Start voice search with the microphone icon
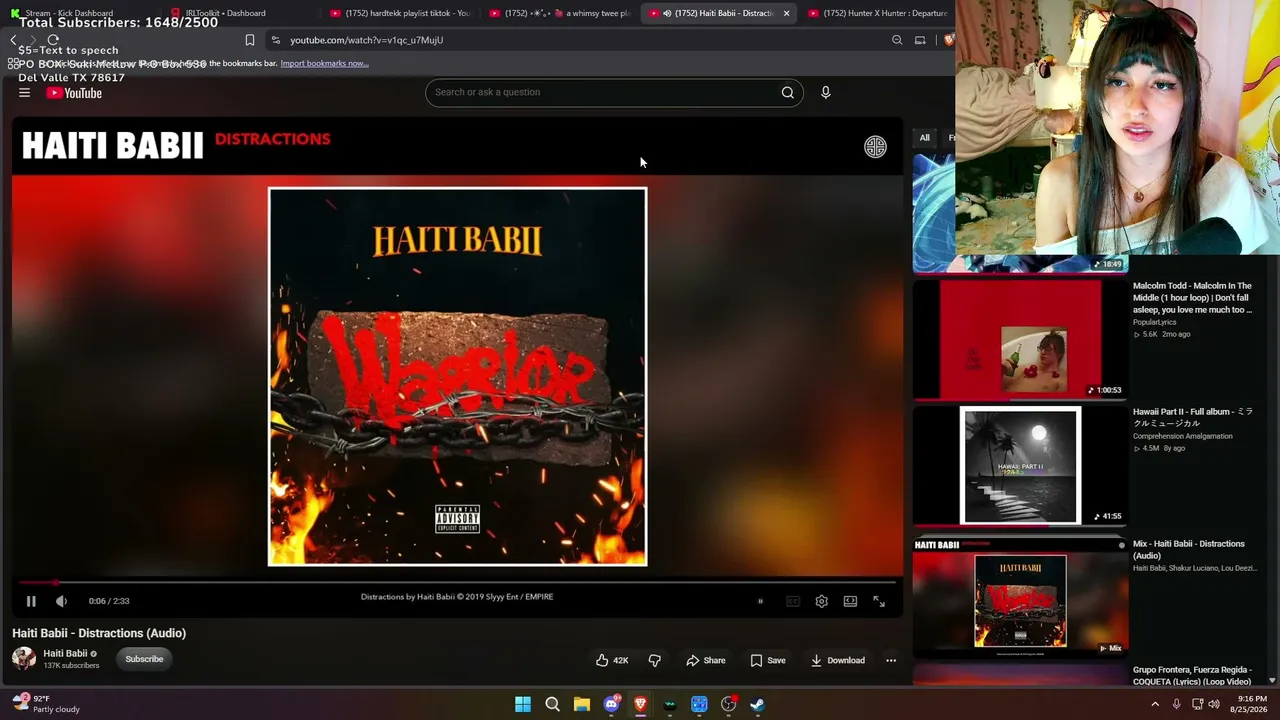The height and width of the screenshot is (720, 1280). [825, 93]
